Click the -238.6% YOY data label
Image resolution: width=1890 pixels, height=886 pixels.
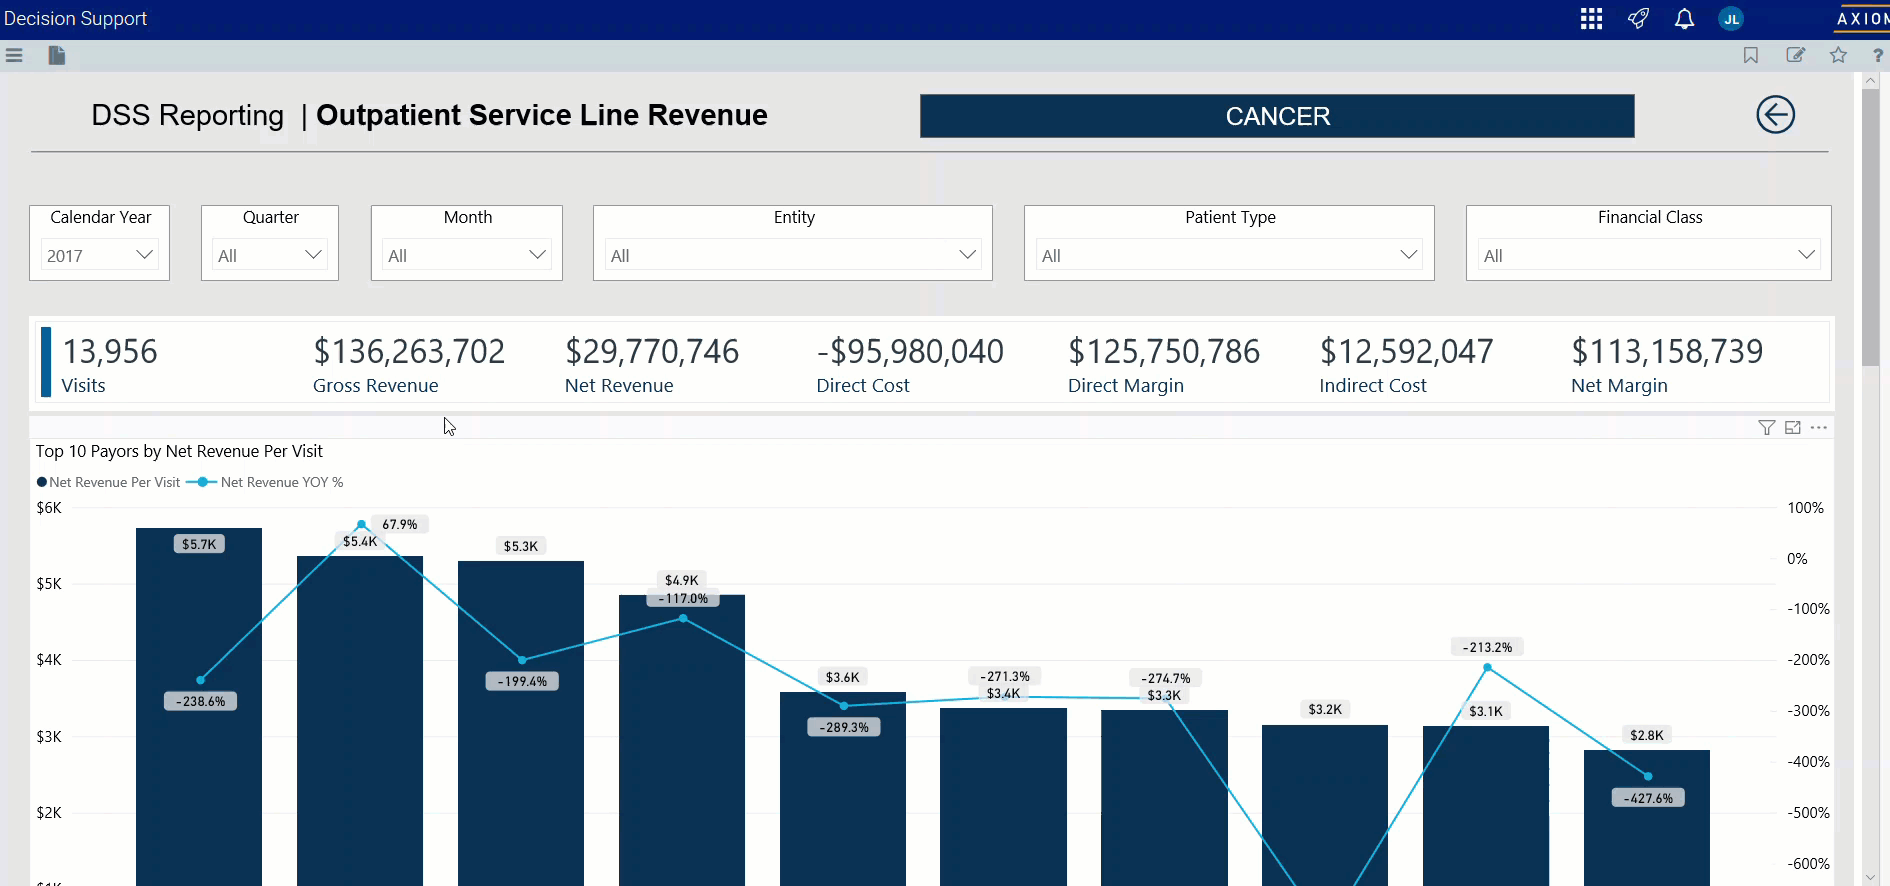(200, 701)
